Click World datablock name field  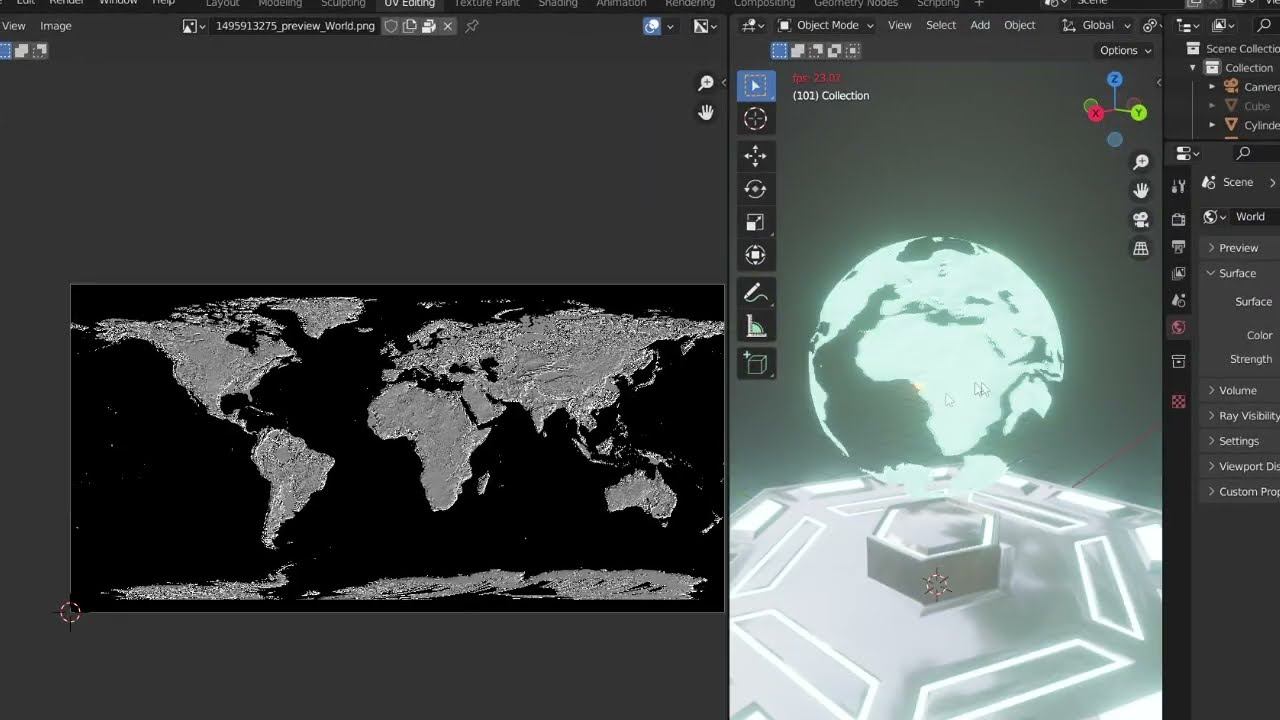coord(1255,217)
